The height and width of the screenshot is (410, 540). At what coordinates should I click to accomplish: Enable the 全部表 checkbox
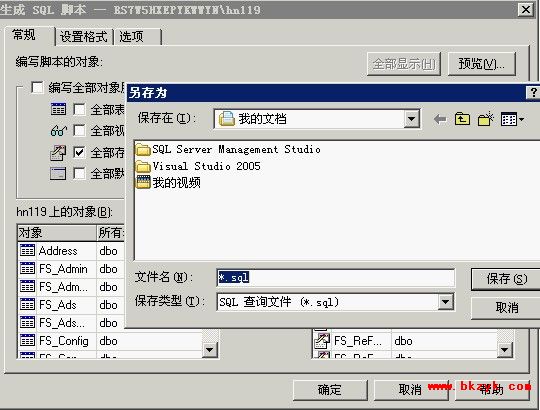click(80, 109)
